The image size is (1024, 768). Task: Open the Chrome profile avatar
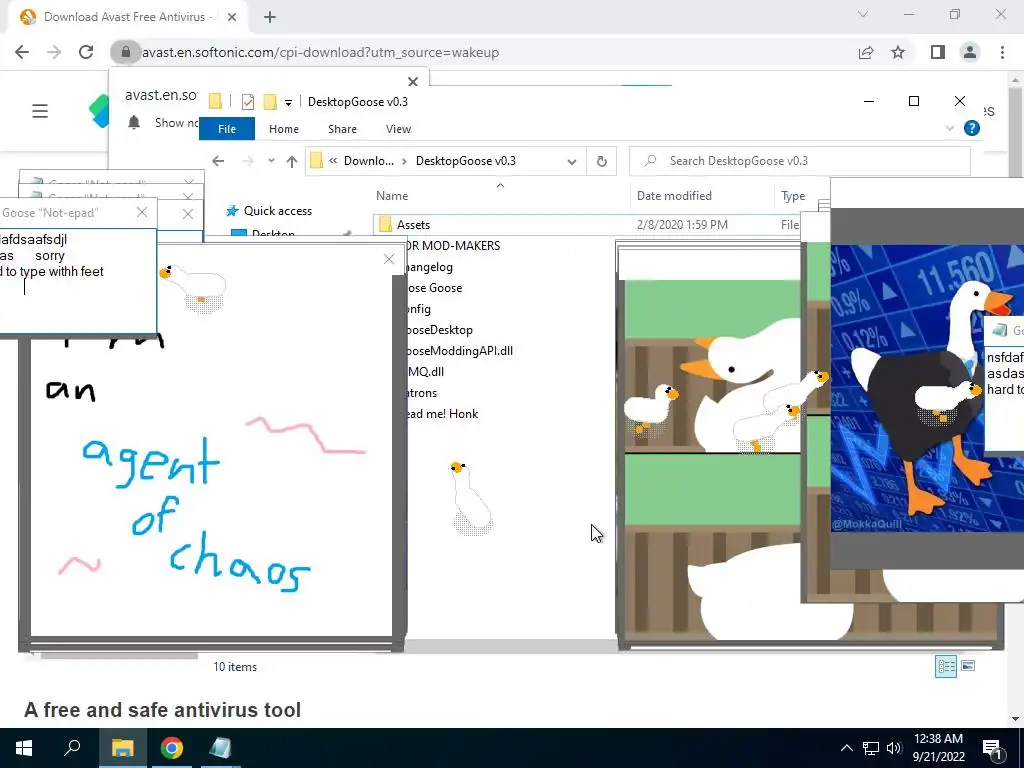point(970,52)
